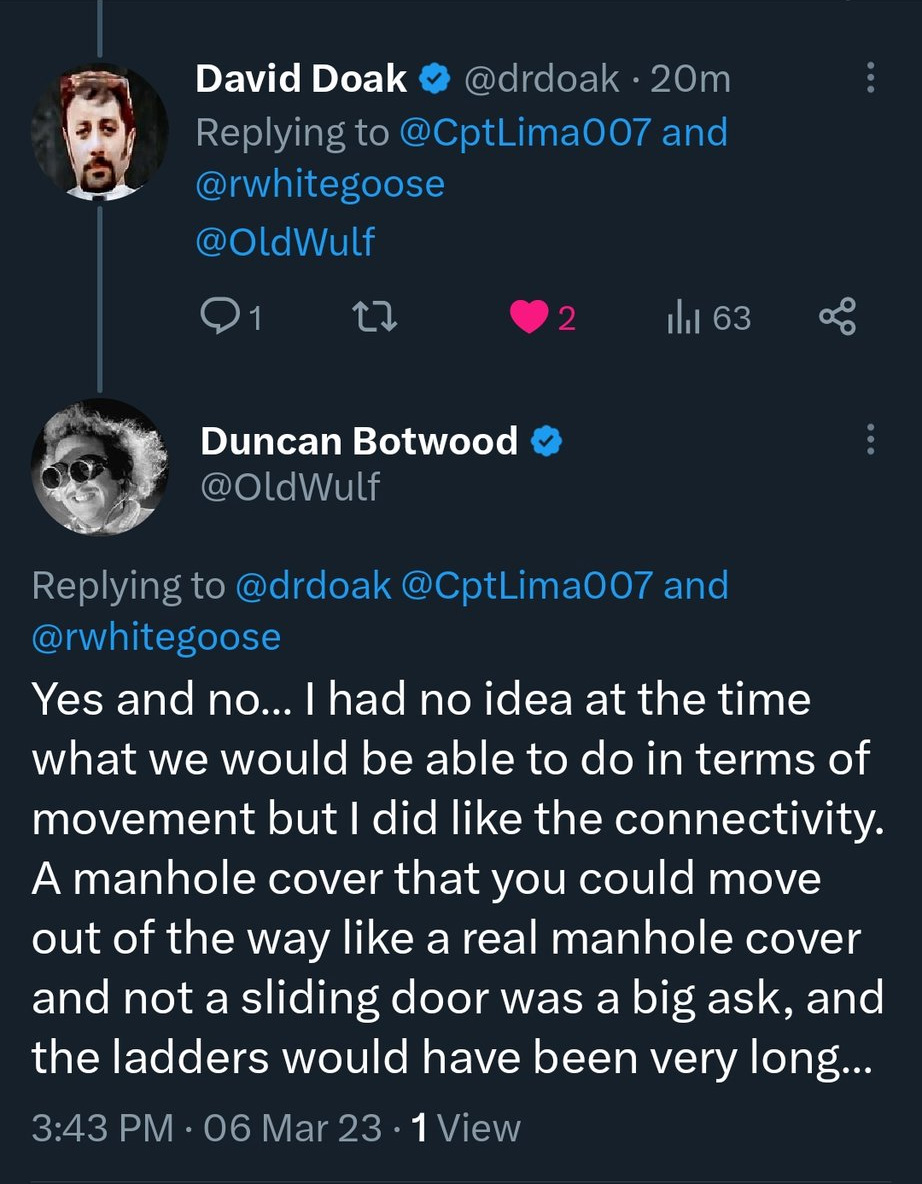Open David Doak's profile picture
The width and height of the screenshot is (922, 1184).
click(98, 132)
